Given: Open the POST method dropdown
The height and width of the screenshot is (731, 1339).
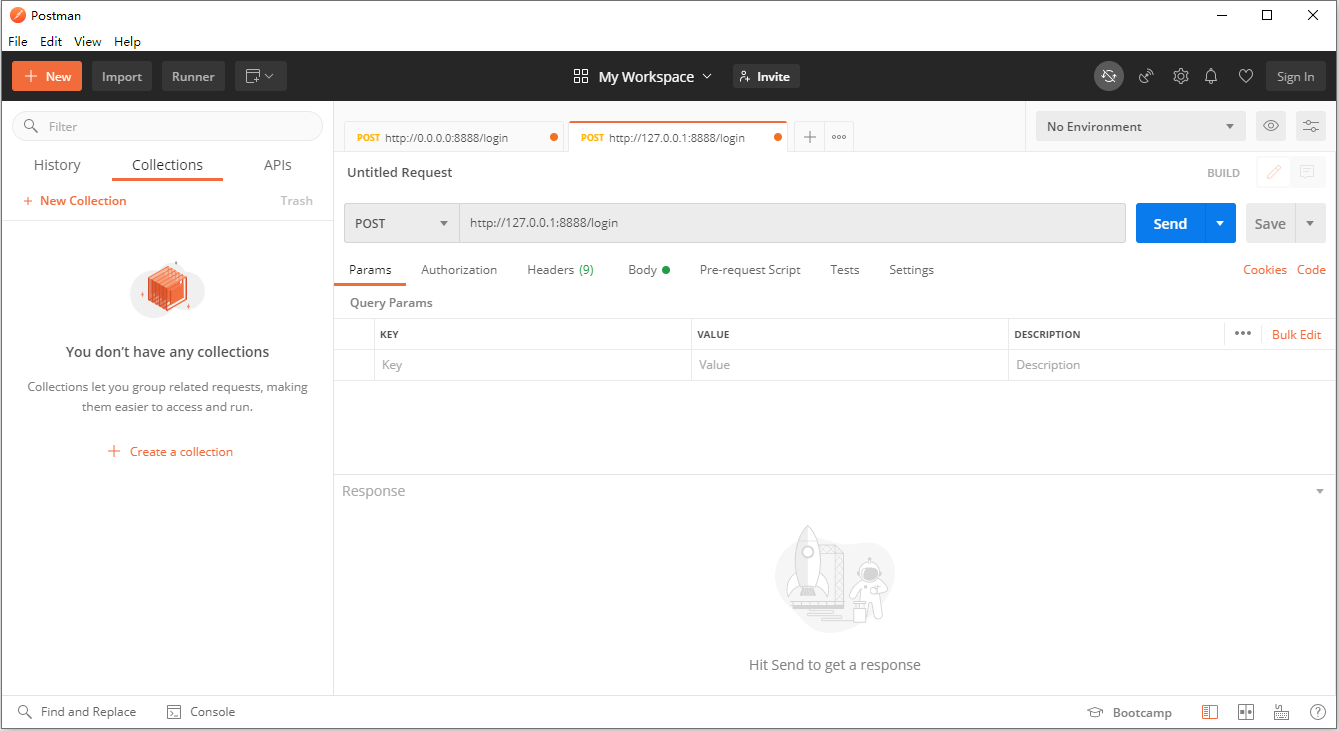Looking at the screenshot, I should click(401, 223).
